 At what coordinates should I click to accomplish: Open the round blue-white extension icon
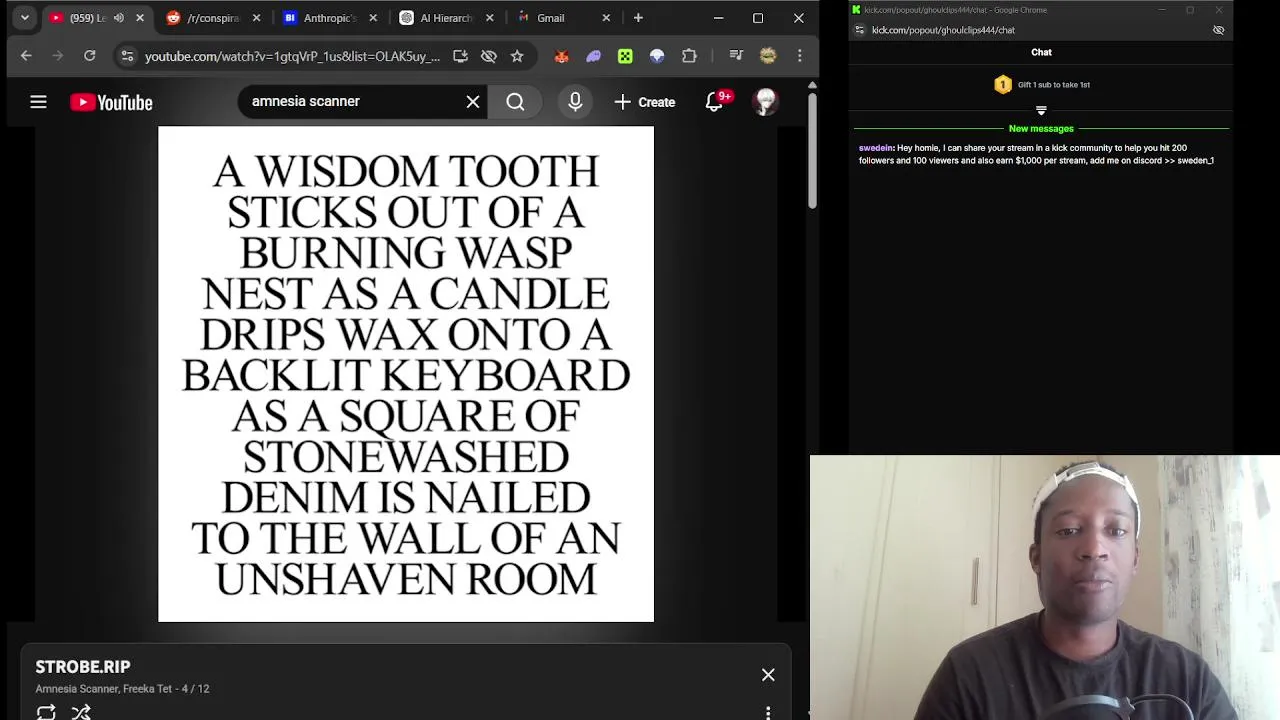pyautogui.click(x=657, y=56)
